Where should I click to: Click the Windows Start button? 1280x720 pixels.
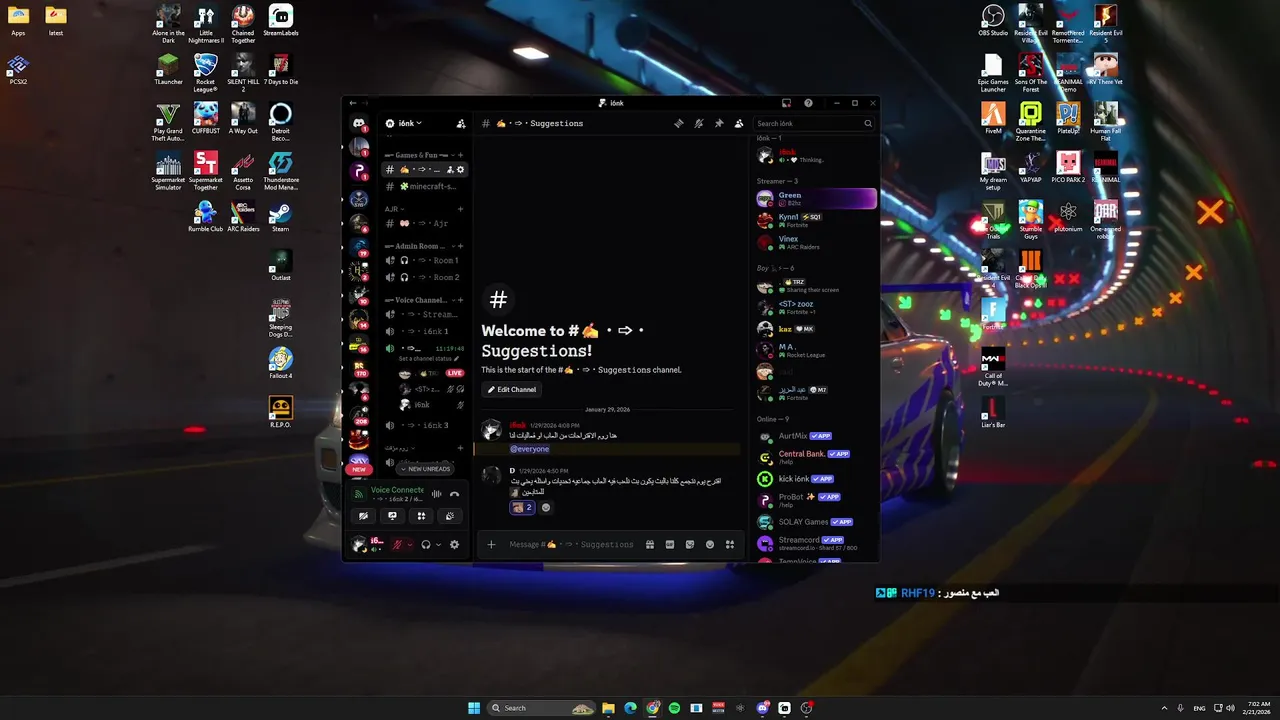point(474,708)
